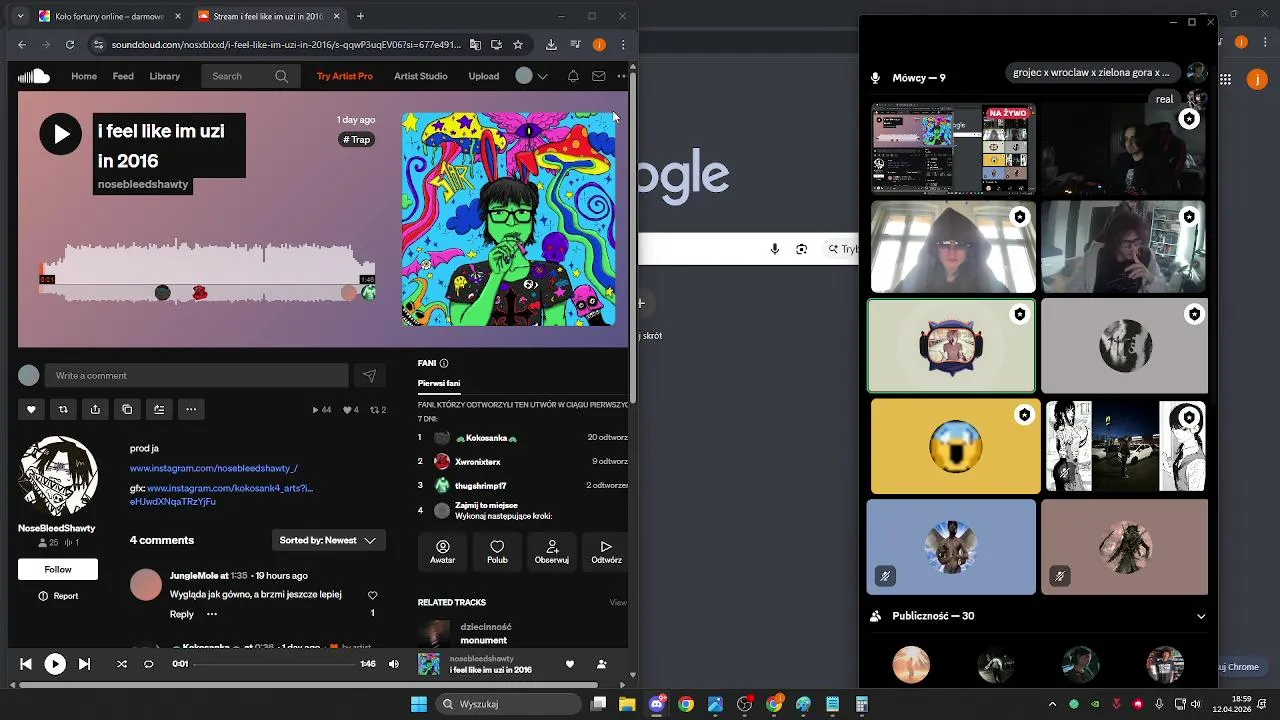This screenshot has height=720, width=1280.
Task: Go to SoundCloud Home
Action: point(84,76)
